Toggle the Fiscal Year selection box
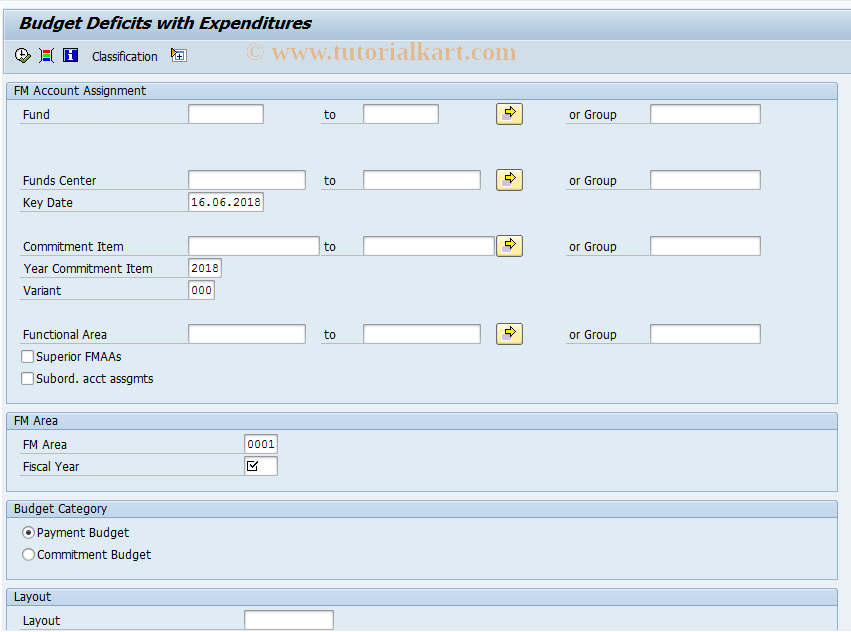The width and height of the screenshot is (851, 632). [x=260, y=465]
